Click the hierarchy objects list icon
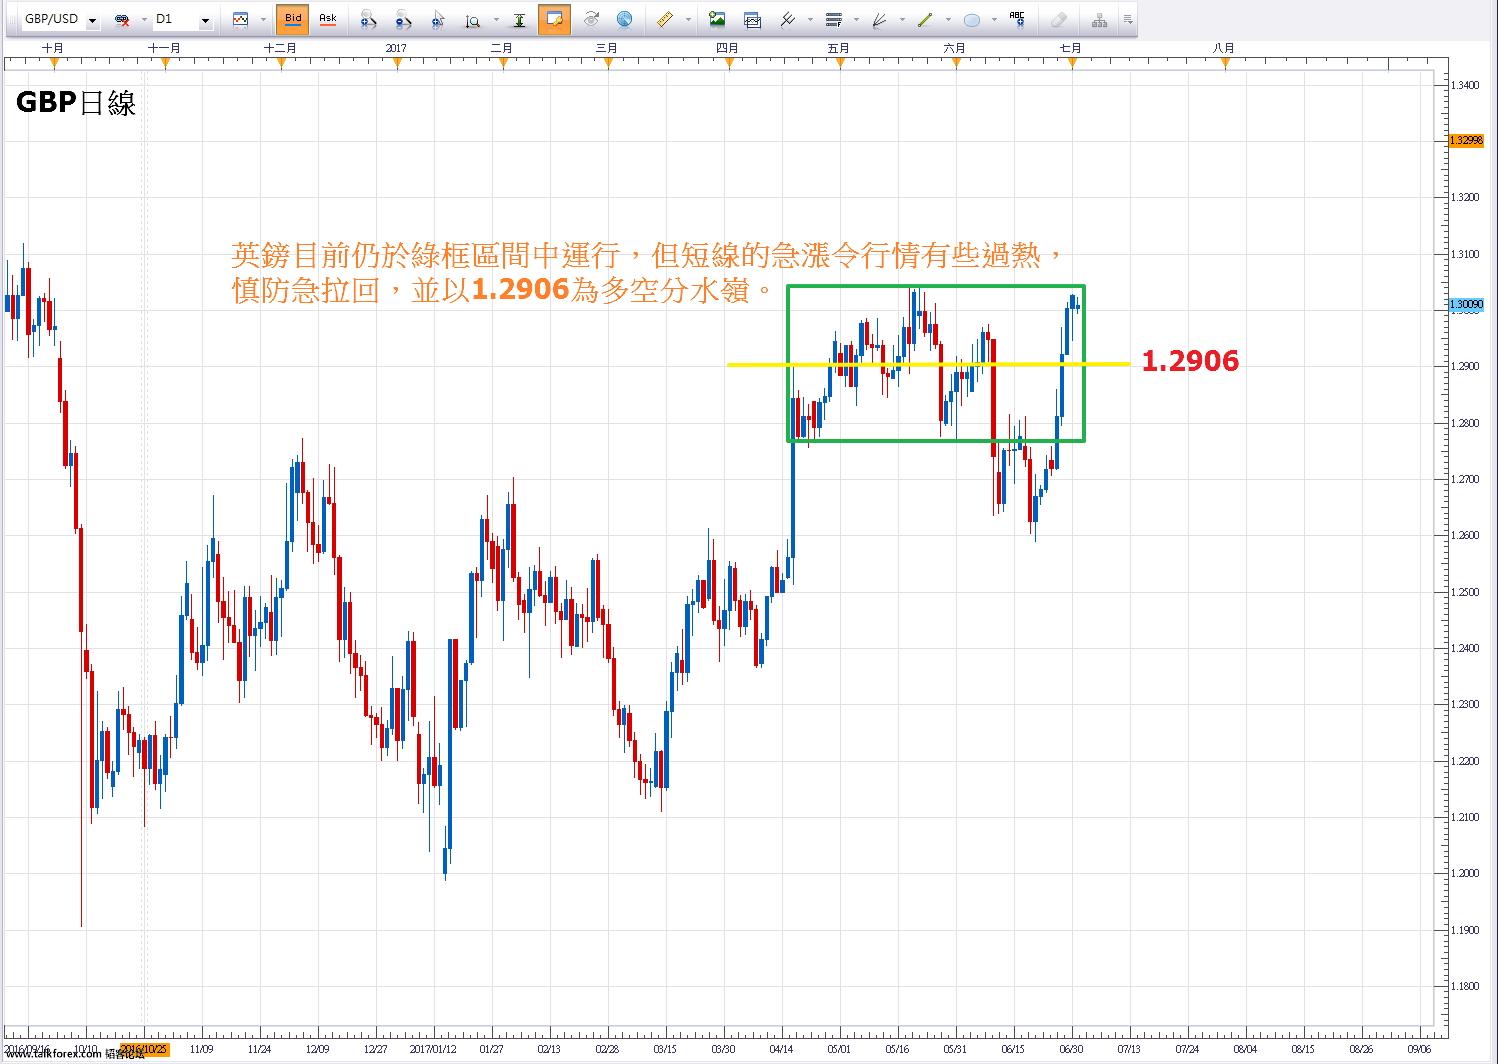Screen dimensions: 1498x1064 pyautogui.click(x=1100, y=19)
